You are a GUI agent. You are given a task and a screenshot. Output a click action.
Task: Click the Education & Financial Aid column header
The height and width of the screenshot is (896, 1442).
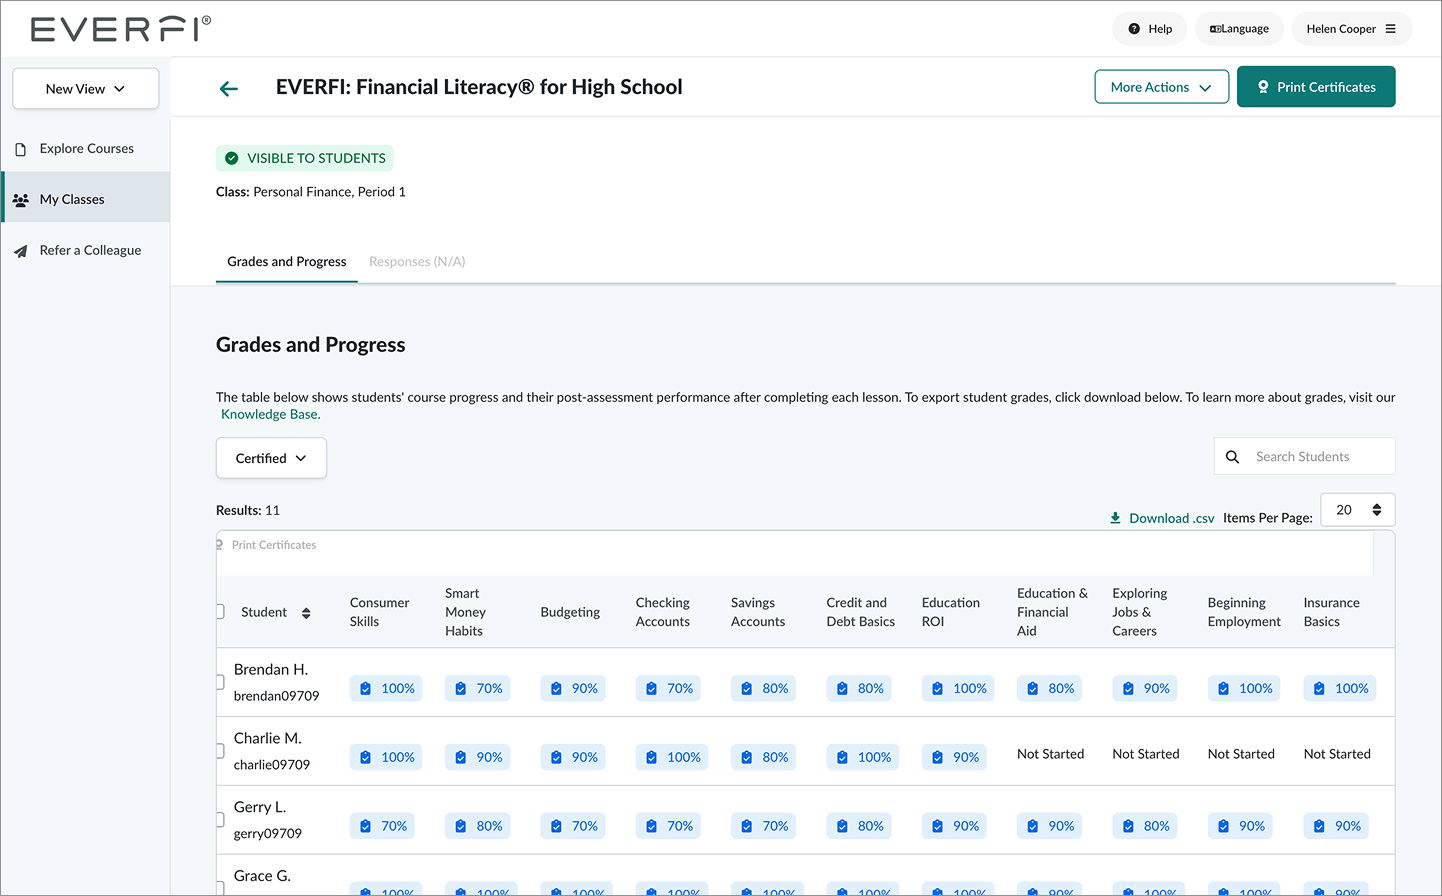1052,612
